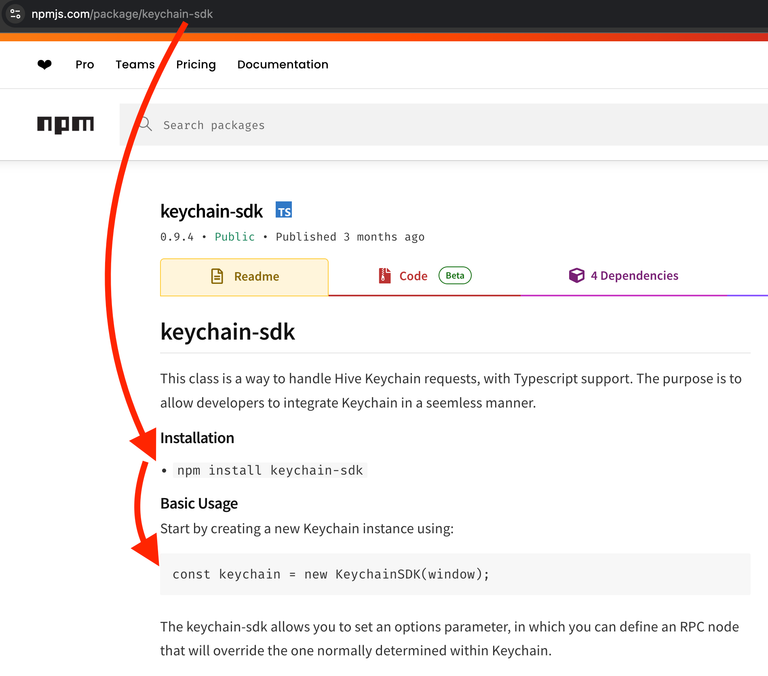Select the Code tab
Viewport: 768px width, 676px height.
click(424, 276)
